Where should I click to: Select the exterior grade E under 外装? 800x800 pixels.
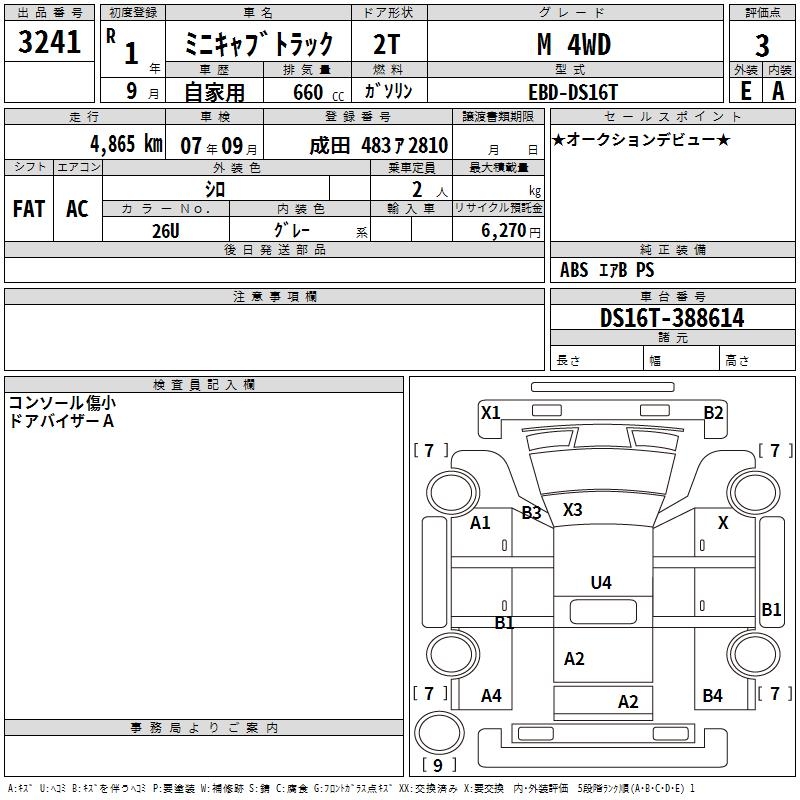745,91
